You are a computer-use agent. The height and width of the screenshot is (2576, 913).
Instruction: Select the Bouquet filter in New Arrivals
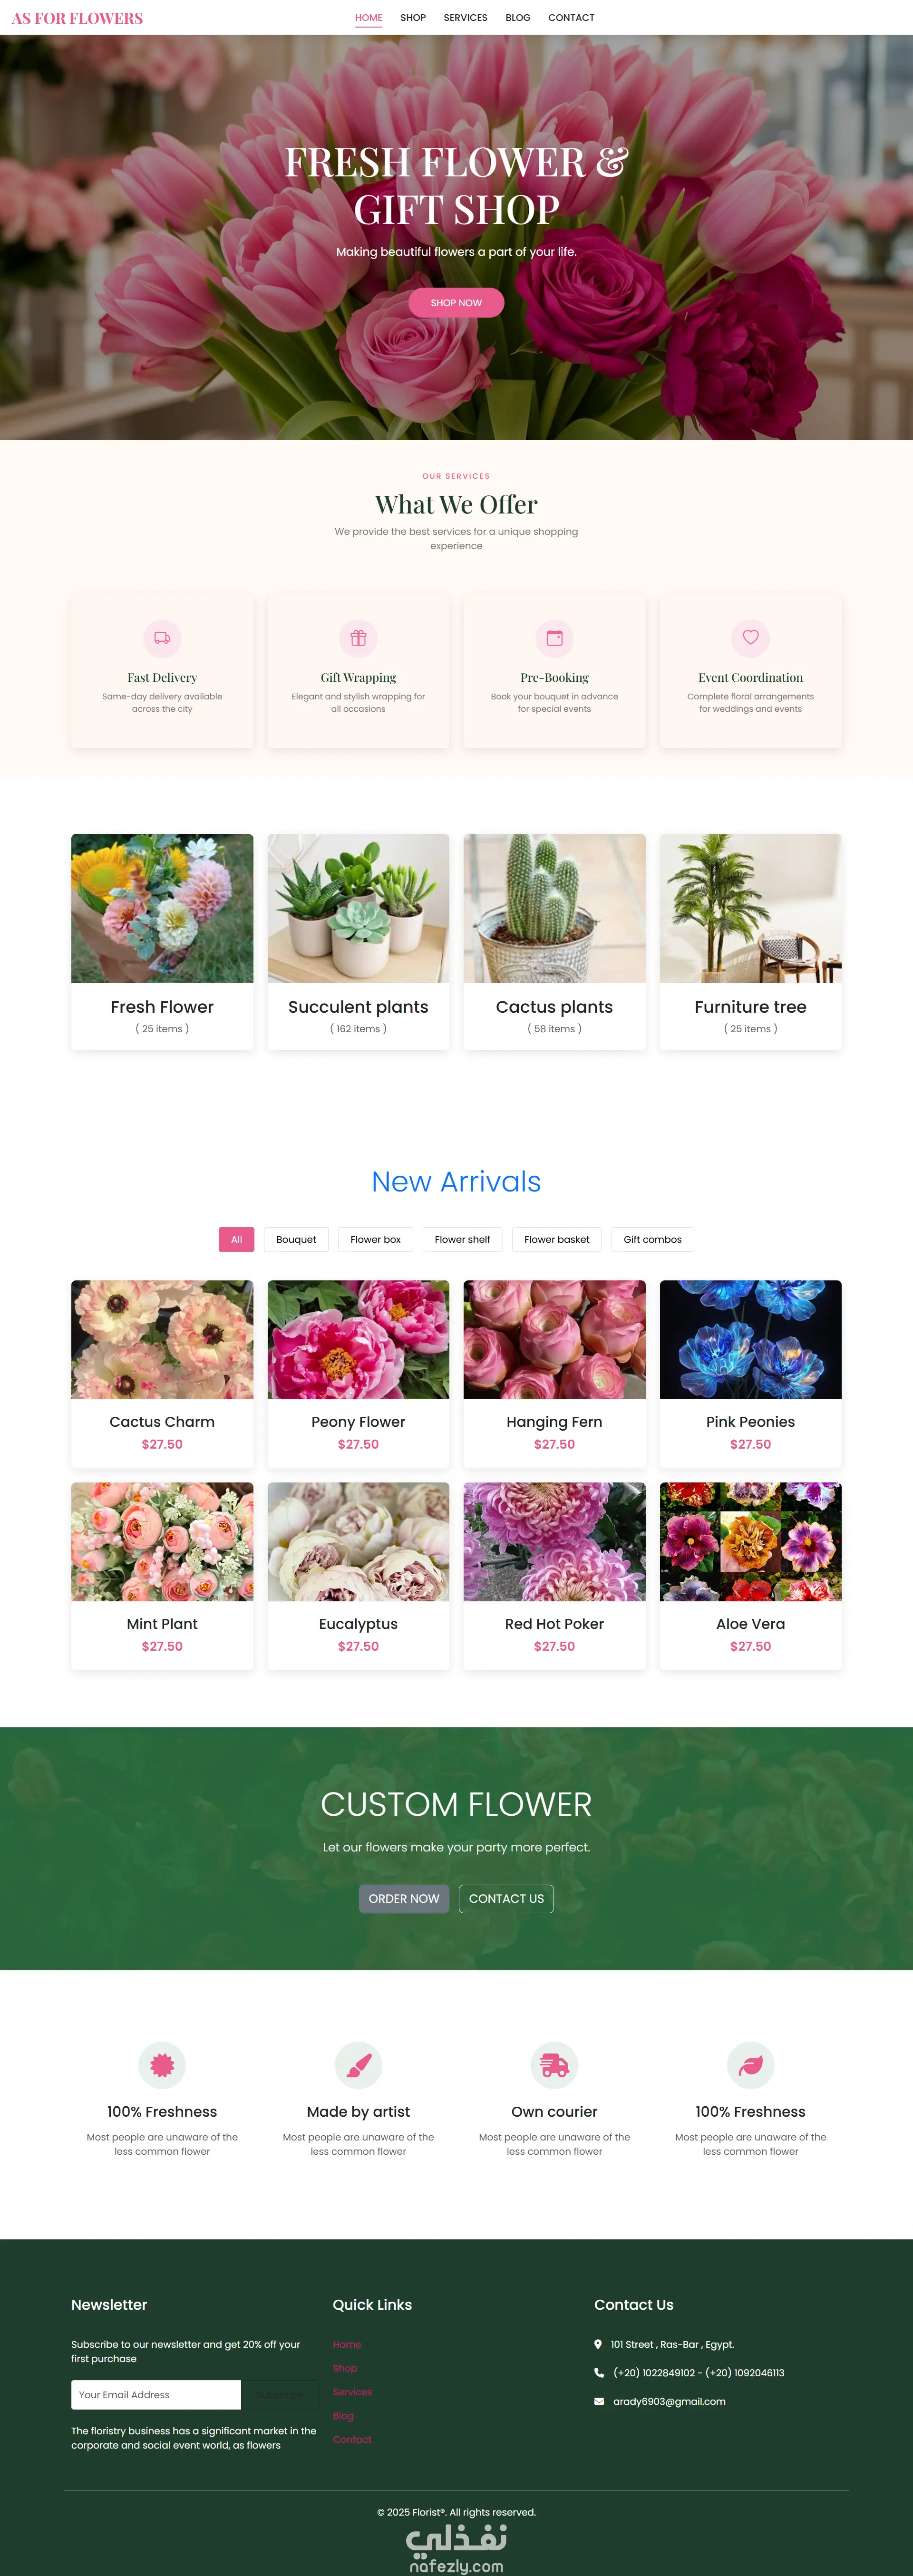click(x=296, y=1239)
